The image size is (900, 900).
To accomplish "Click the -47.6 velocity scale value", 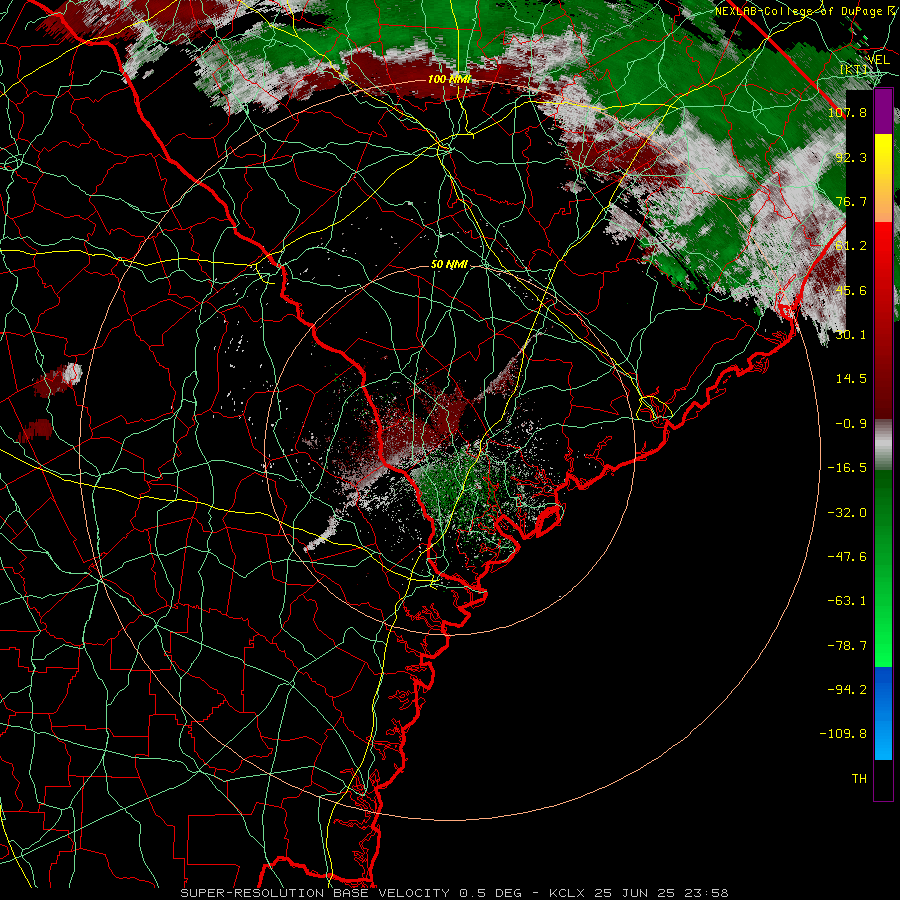I will click(x=847, y=557).
